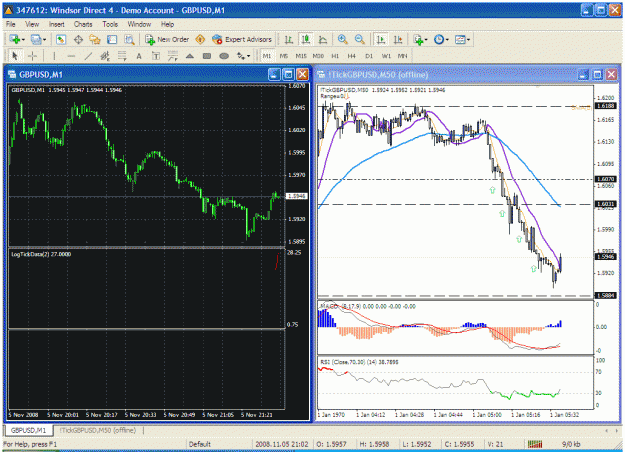Click the Expert Advisors button
This screenshot has width=625, height=452.
click(242, 39)
